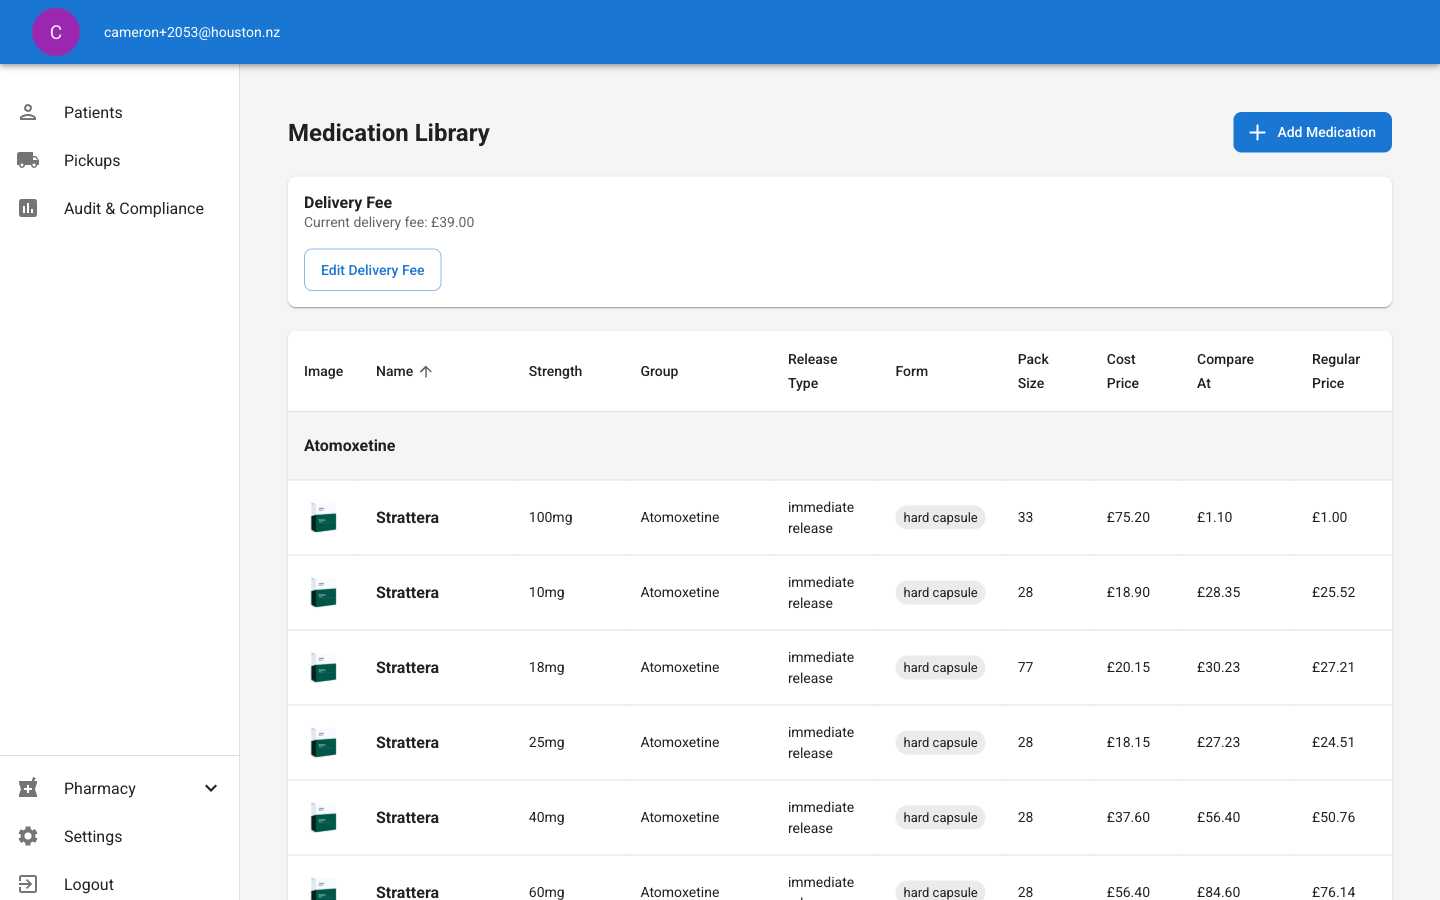Click hard capsule chip in 10mg row
This screenshot has height=900, width=1440.
[x=940, y=592]
